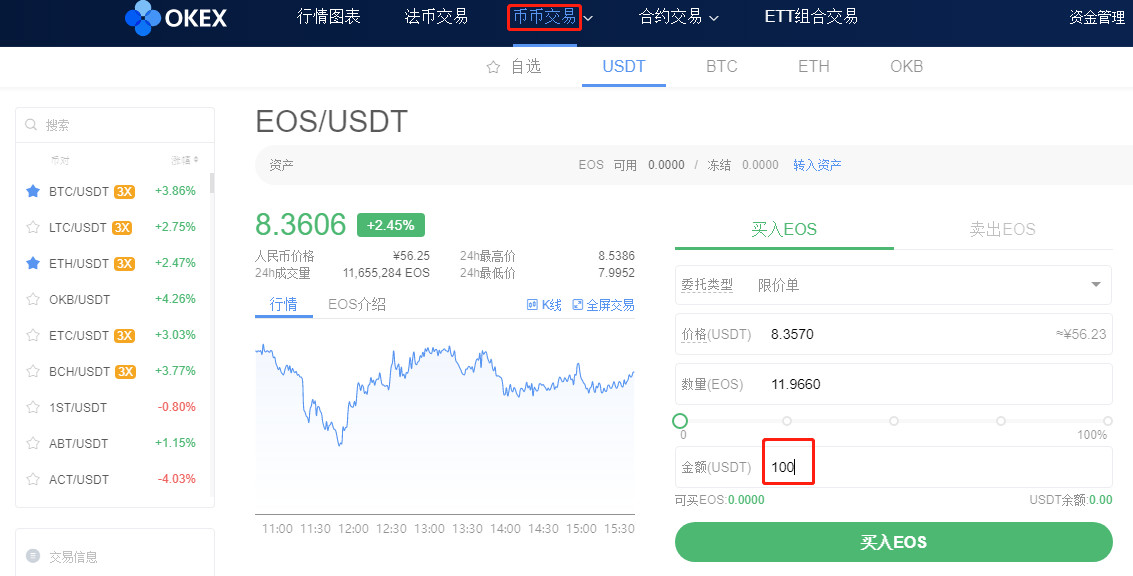Toggle favorite star for ABT/USDT

pyautogui.click(x=33, y=443)
